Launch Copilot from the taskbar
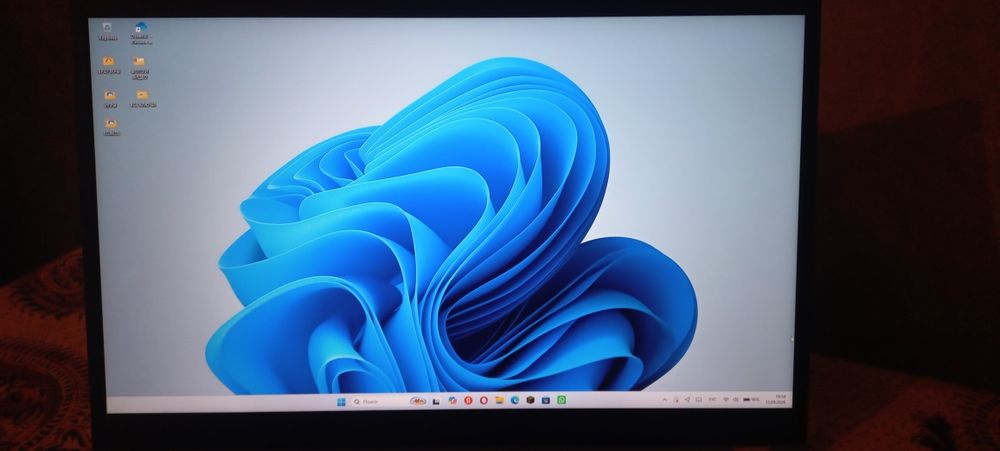The image size is (1000, 451). pos(453,401)
